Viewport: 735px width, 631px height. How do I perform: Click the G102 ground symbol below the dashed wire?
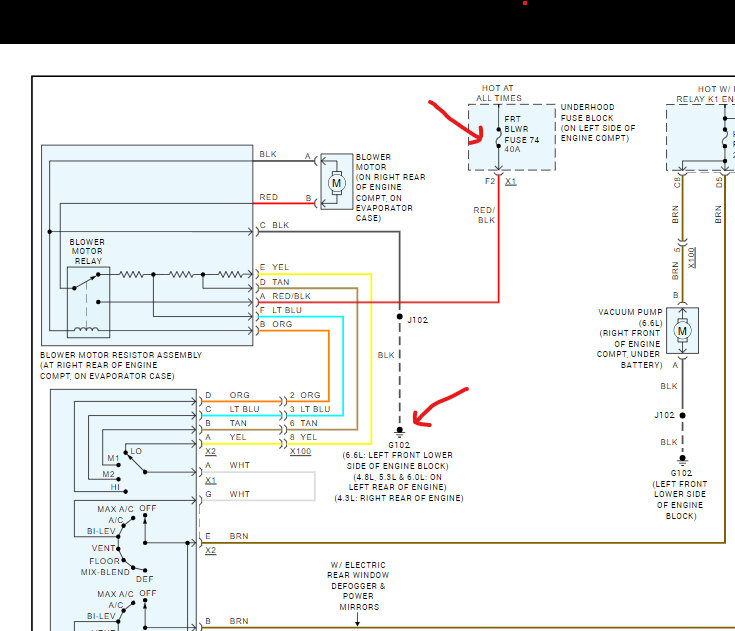pos(400,431)
